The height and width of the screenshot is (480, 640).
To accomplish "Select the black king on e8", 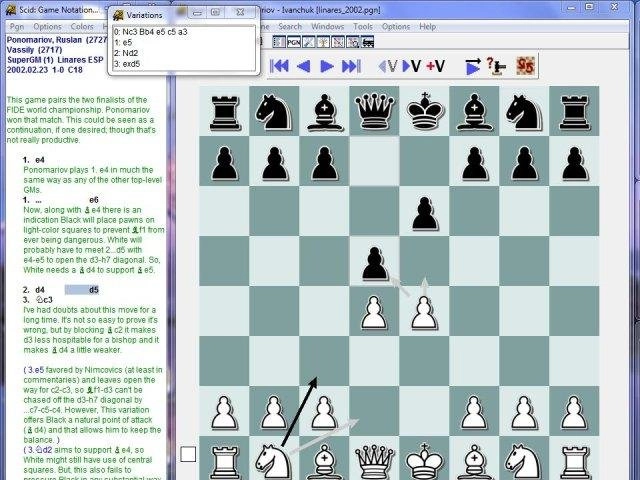I will tap(424, 111).
